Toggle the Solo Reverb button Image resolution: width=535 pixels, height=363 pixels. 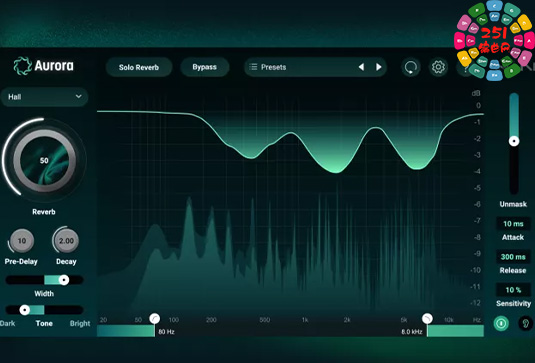click(139, 67)
